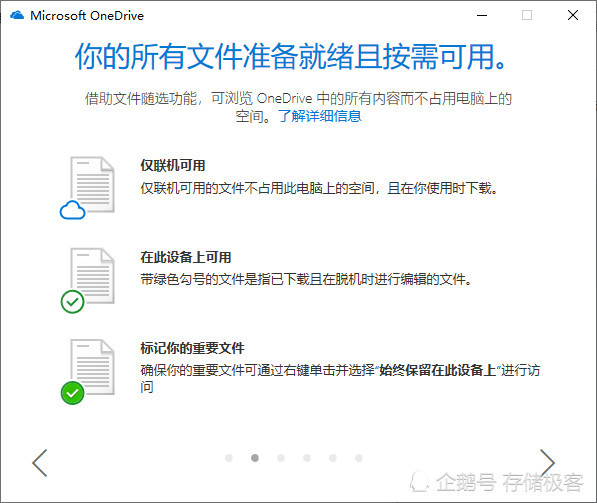The image size is (597, 503).
Task: Click the description 仅联机可用的文件不占用此电脑上的空间
Action: coord(257,188)
